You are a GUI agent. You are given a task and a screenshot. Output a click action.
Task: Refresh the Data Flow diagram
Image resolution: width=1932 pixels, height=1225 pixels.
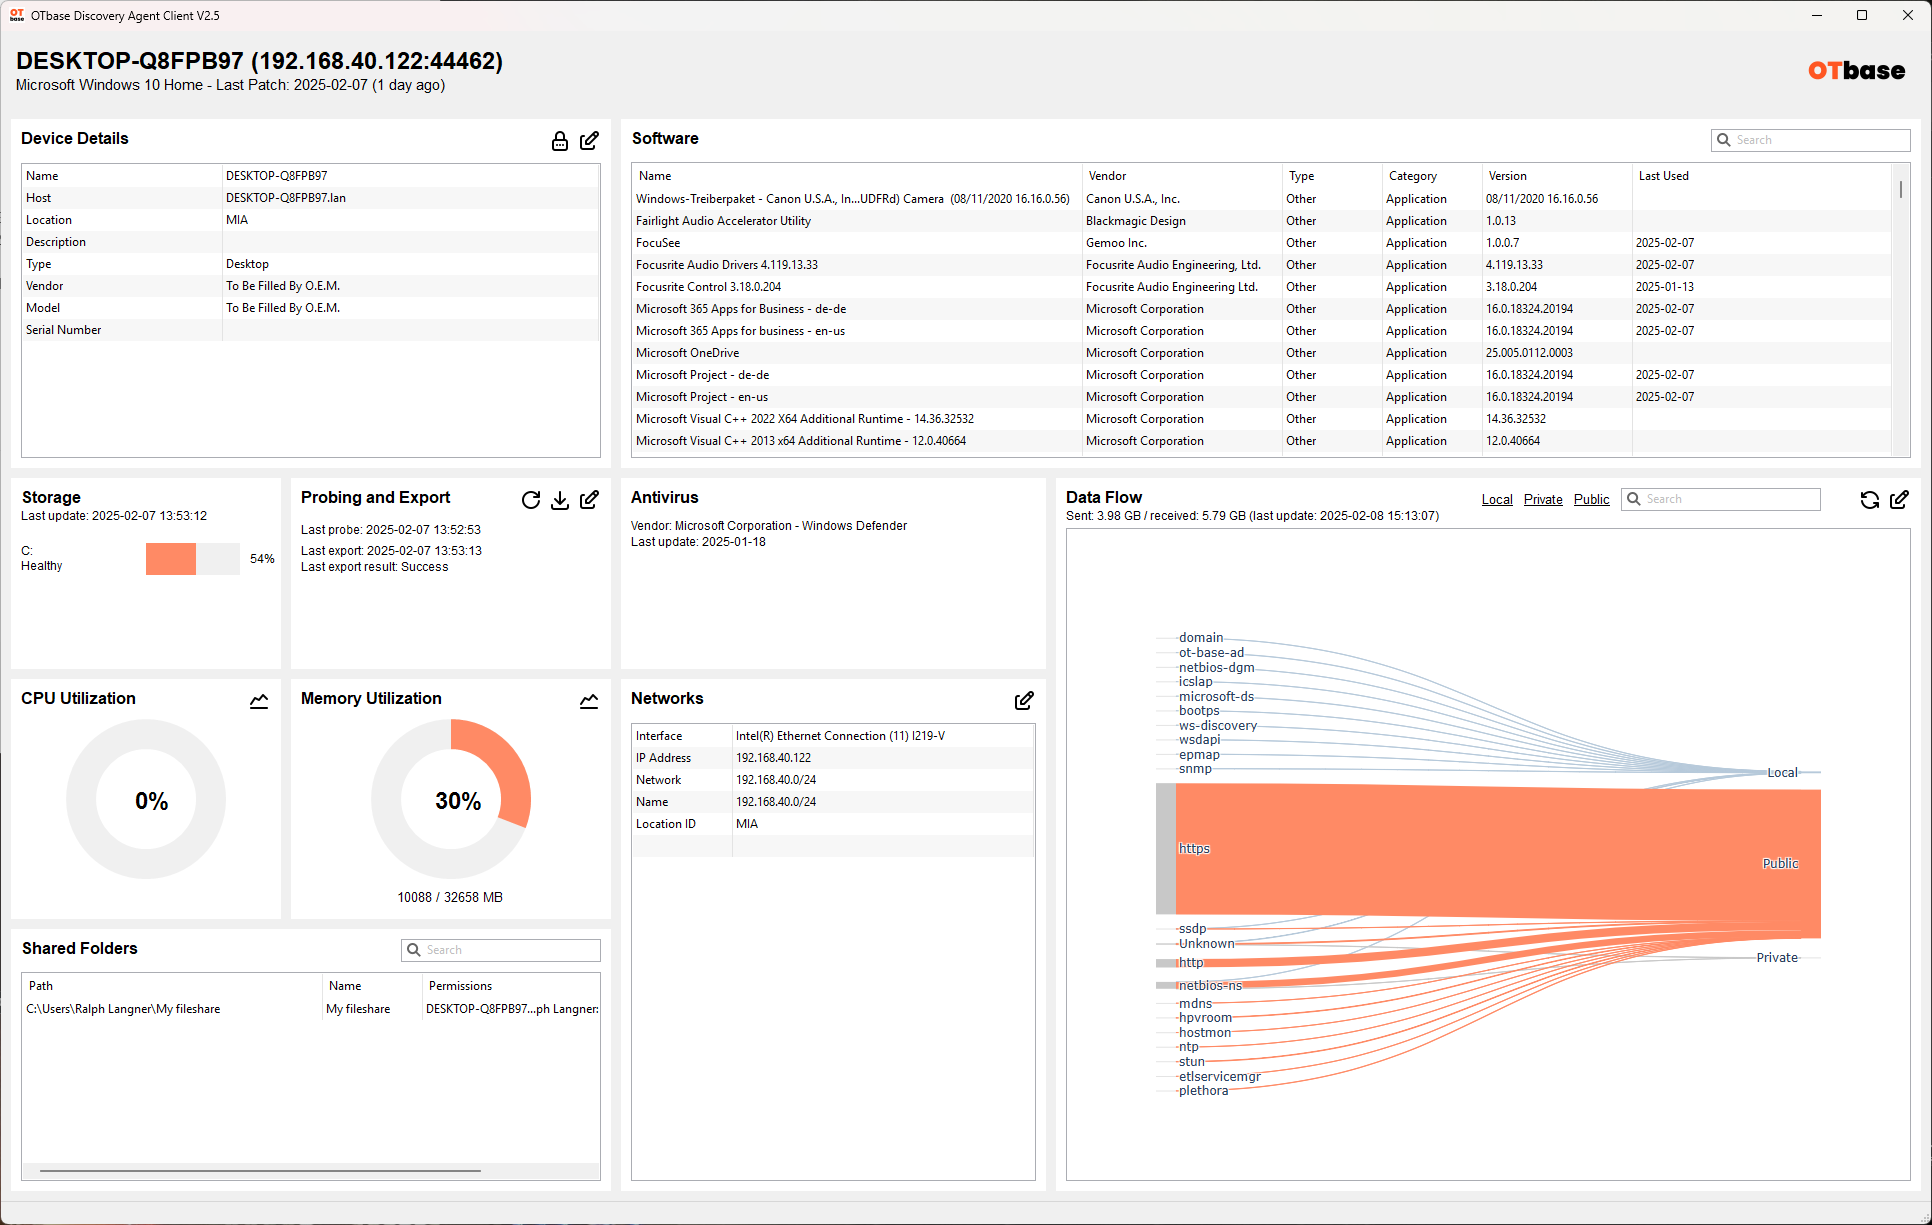pos(1869,500)
